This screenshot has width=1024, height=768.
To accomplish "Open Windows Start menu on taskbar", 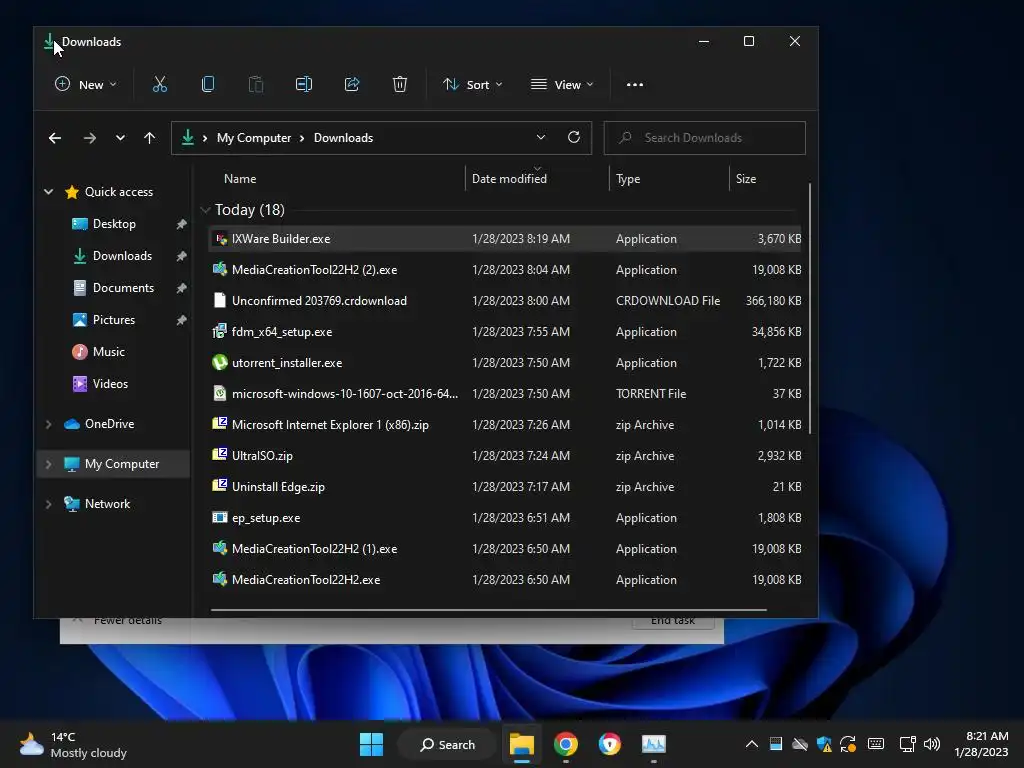I will click(372, 744).
